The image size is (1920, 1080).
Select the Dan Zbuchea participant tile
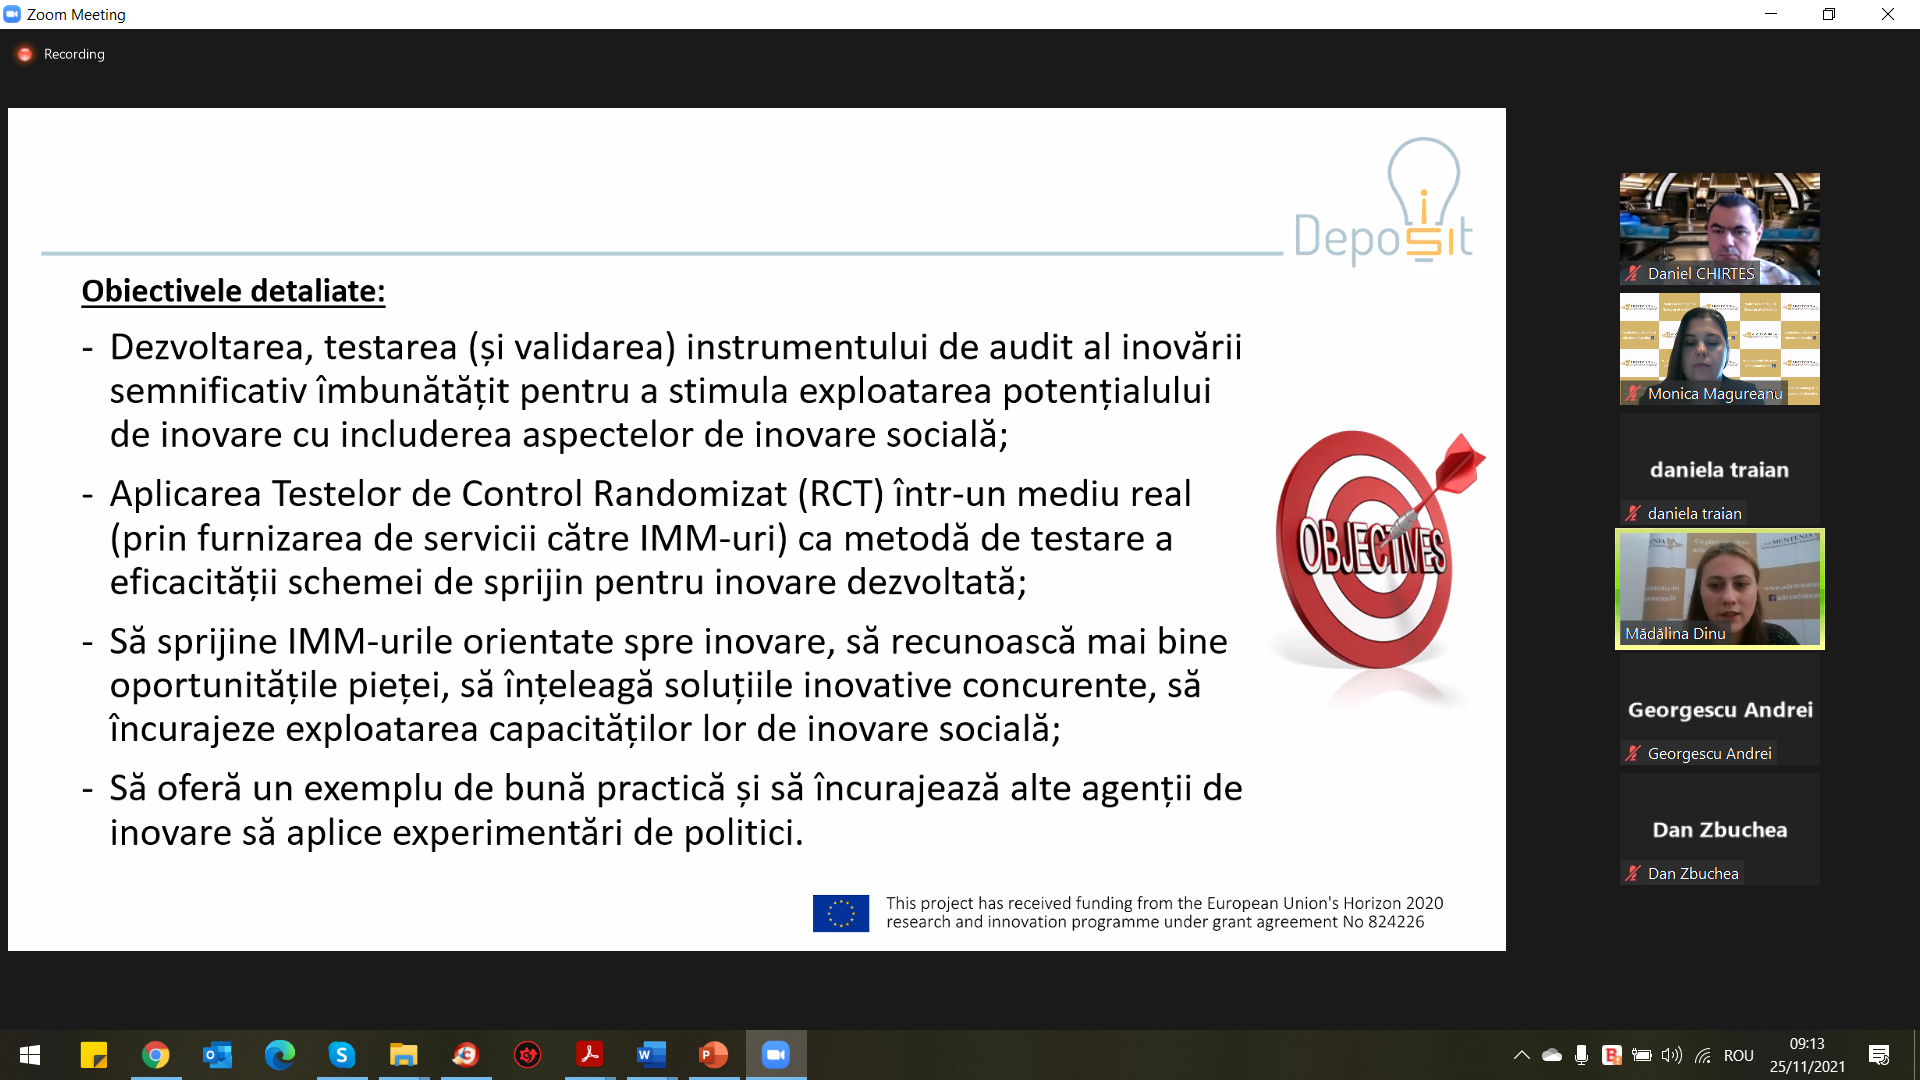click(x=1720, y=829)
